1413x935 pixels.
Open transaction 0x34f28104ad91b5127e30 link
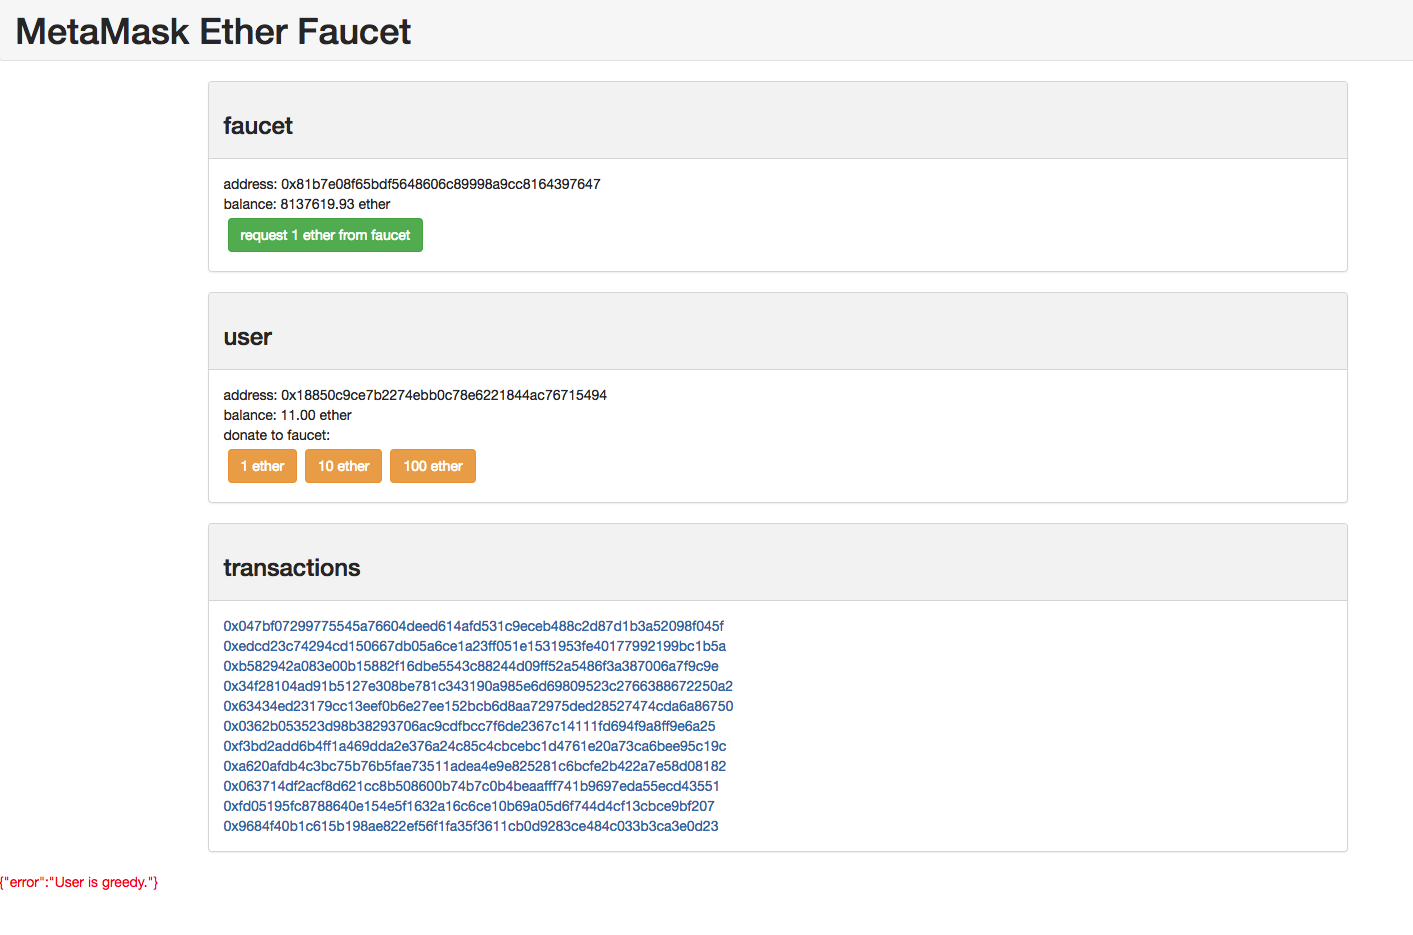coord(478,686)
